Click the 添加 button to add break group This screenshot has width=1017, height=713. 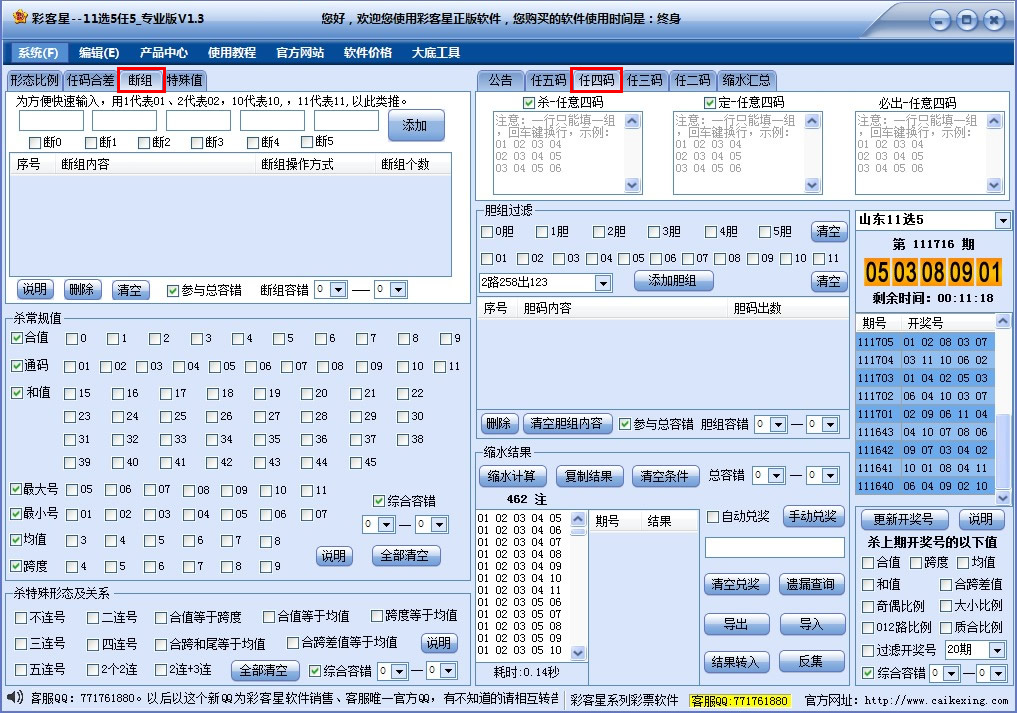click(x=416, y=126)
